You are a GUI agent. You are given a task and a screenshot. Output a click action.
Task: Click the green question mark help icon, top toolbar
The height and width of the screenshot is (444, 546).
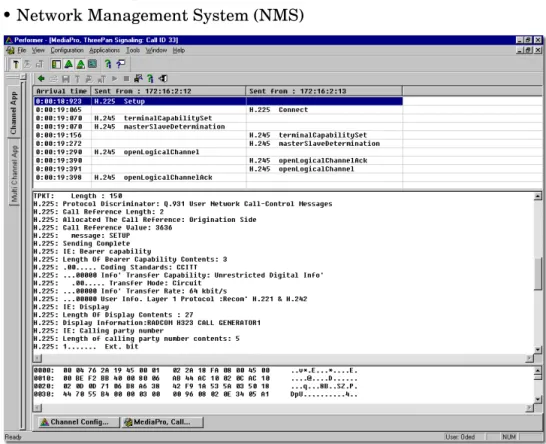(108, 64)
